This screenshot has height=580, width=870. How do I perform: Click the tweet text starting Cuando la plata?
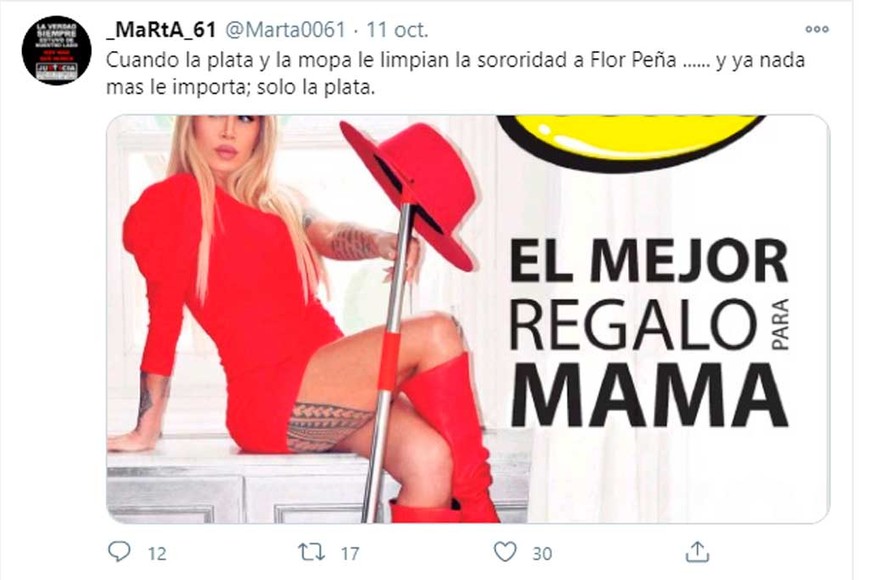click(x=455, y=73)
